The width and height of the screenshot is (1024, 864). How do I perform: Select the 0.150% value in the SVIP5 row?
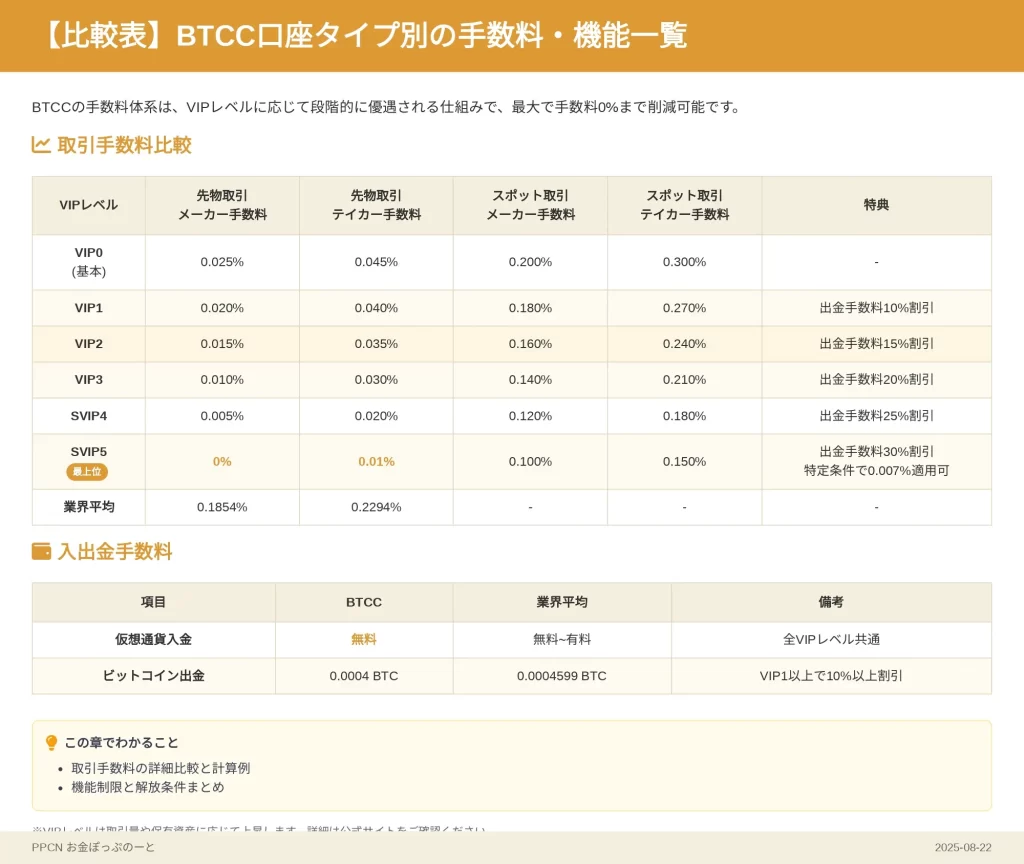coord(684,461)
